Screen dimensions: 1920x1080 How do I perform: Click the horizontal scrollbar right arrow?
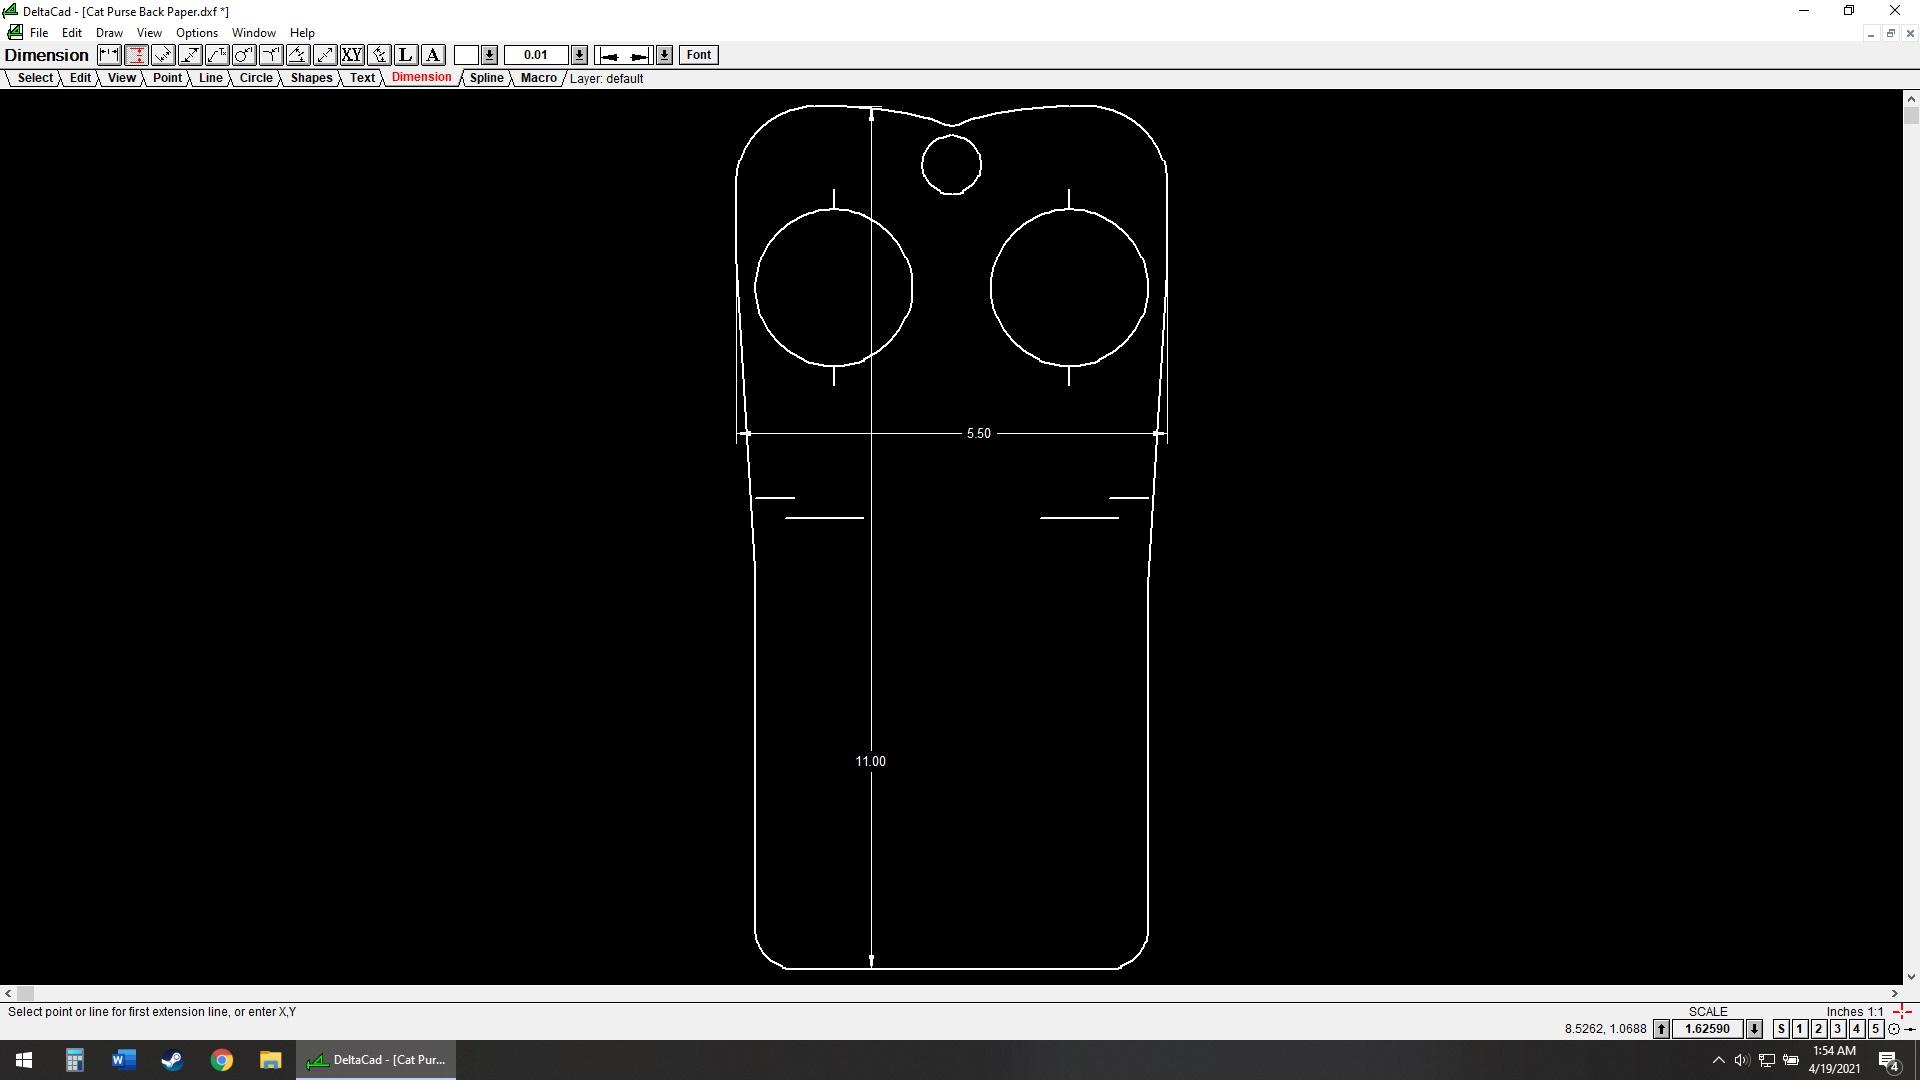point(1893,994)
